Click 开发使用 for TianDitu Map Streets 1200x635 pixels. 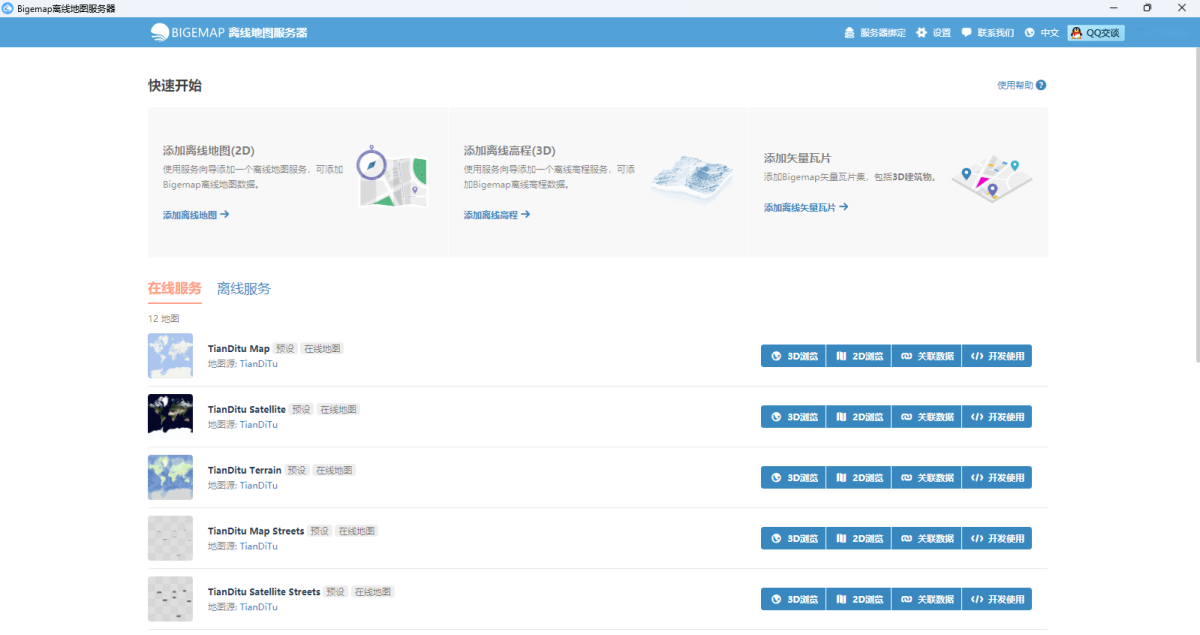[996, 539]
